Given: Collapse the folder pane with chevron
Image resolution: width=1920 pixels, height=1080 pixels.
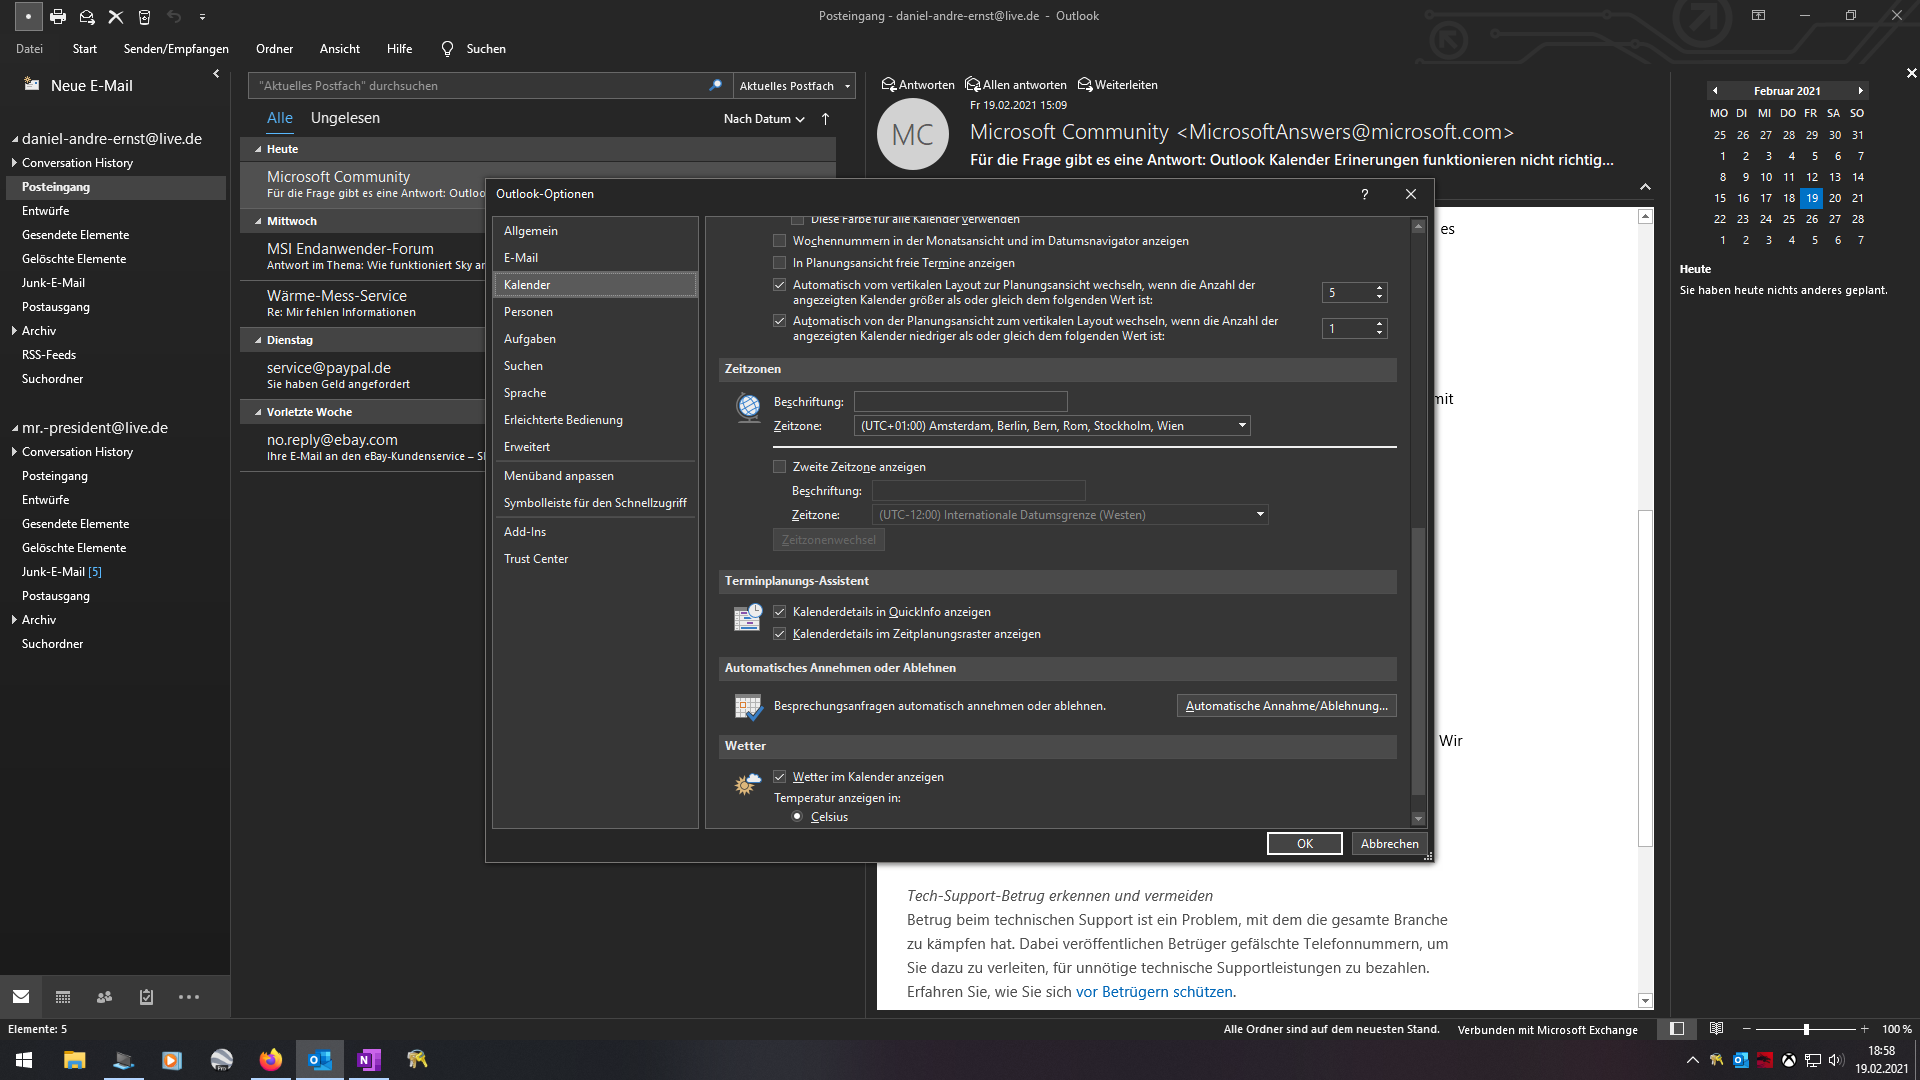Looking at the screenshot, I should (216, 74).
